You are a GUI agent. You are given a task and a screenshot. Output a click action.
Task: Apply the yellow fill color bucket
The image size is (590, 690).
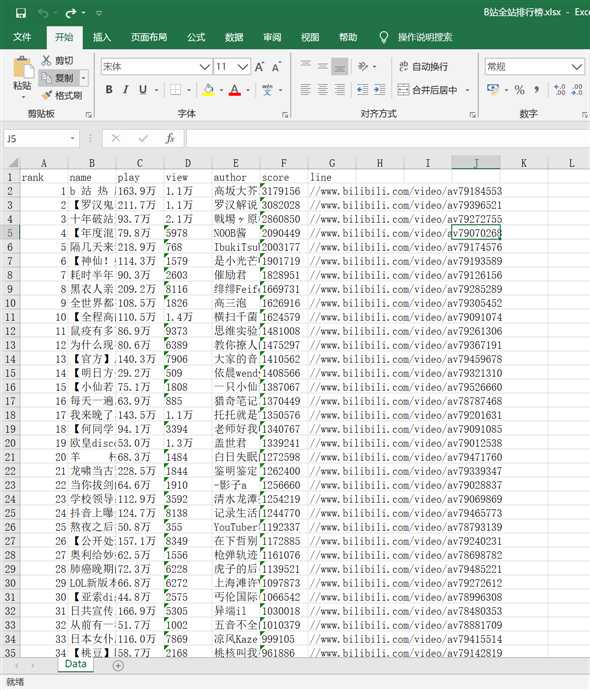(x=209, y=90)
